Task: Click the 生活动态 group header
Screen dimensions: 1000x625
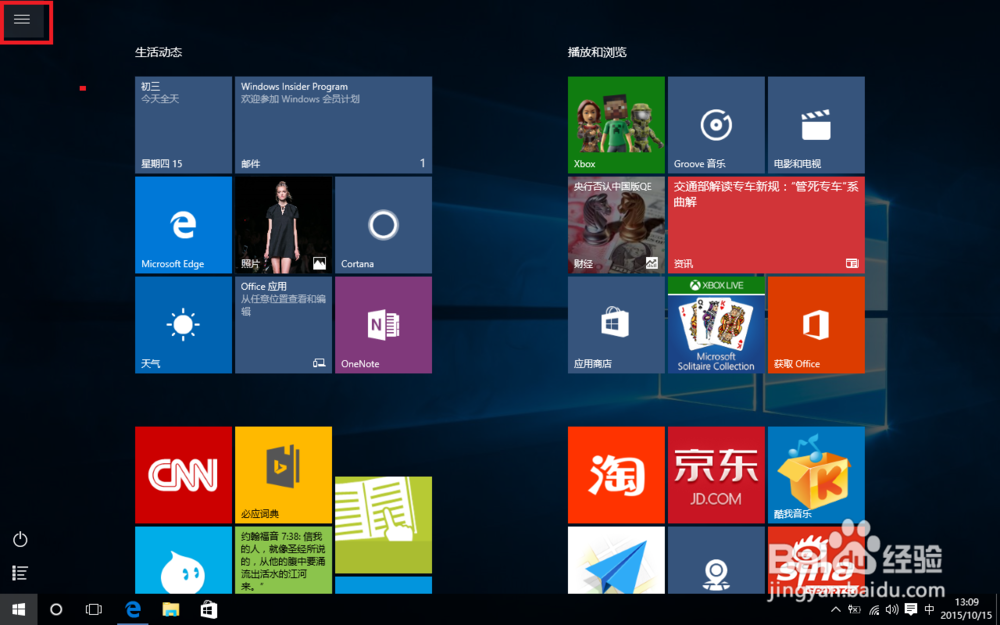Action: (158, 52)
